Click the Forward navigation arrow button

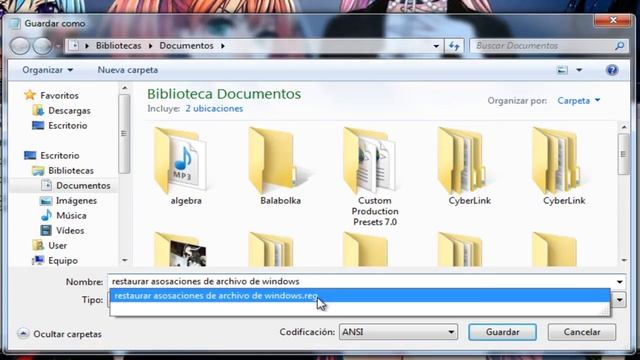coord(42,46)
